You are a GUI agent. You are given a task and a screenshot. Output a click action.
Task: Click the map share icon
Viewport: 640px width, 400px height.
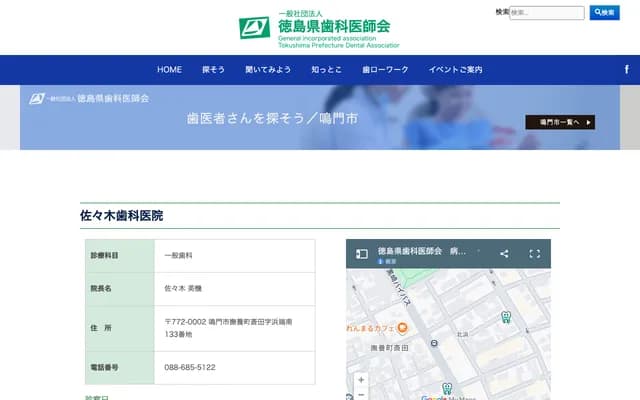(x=504, y=254)
